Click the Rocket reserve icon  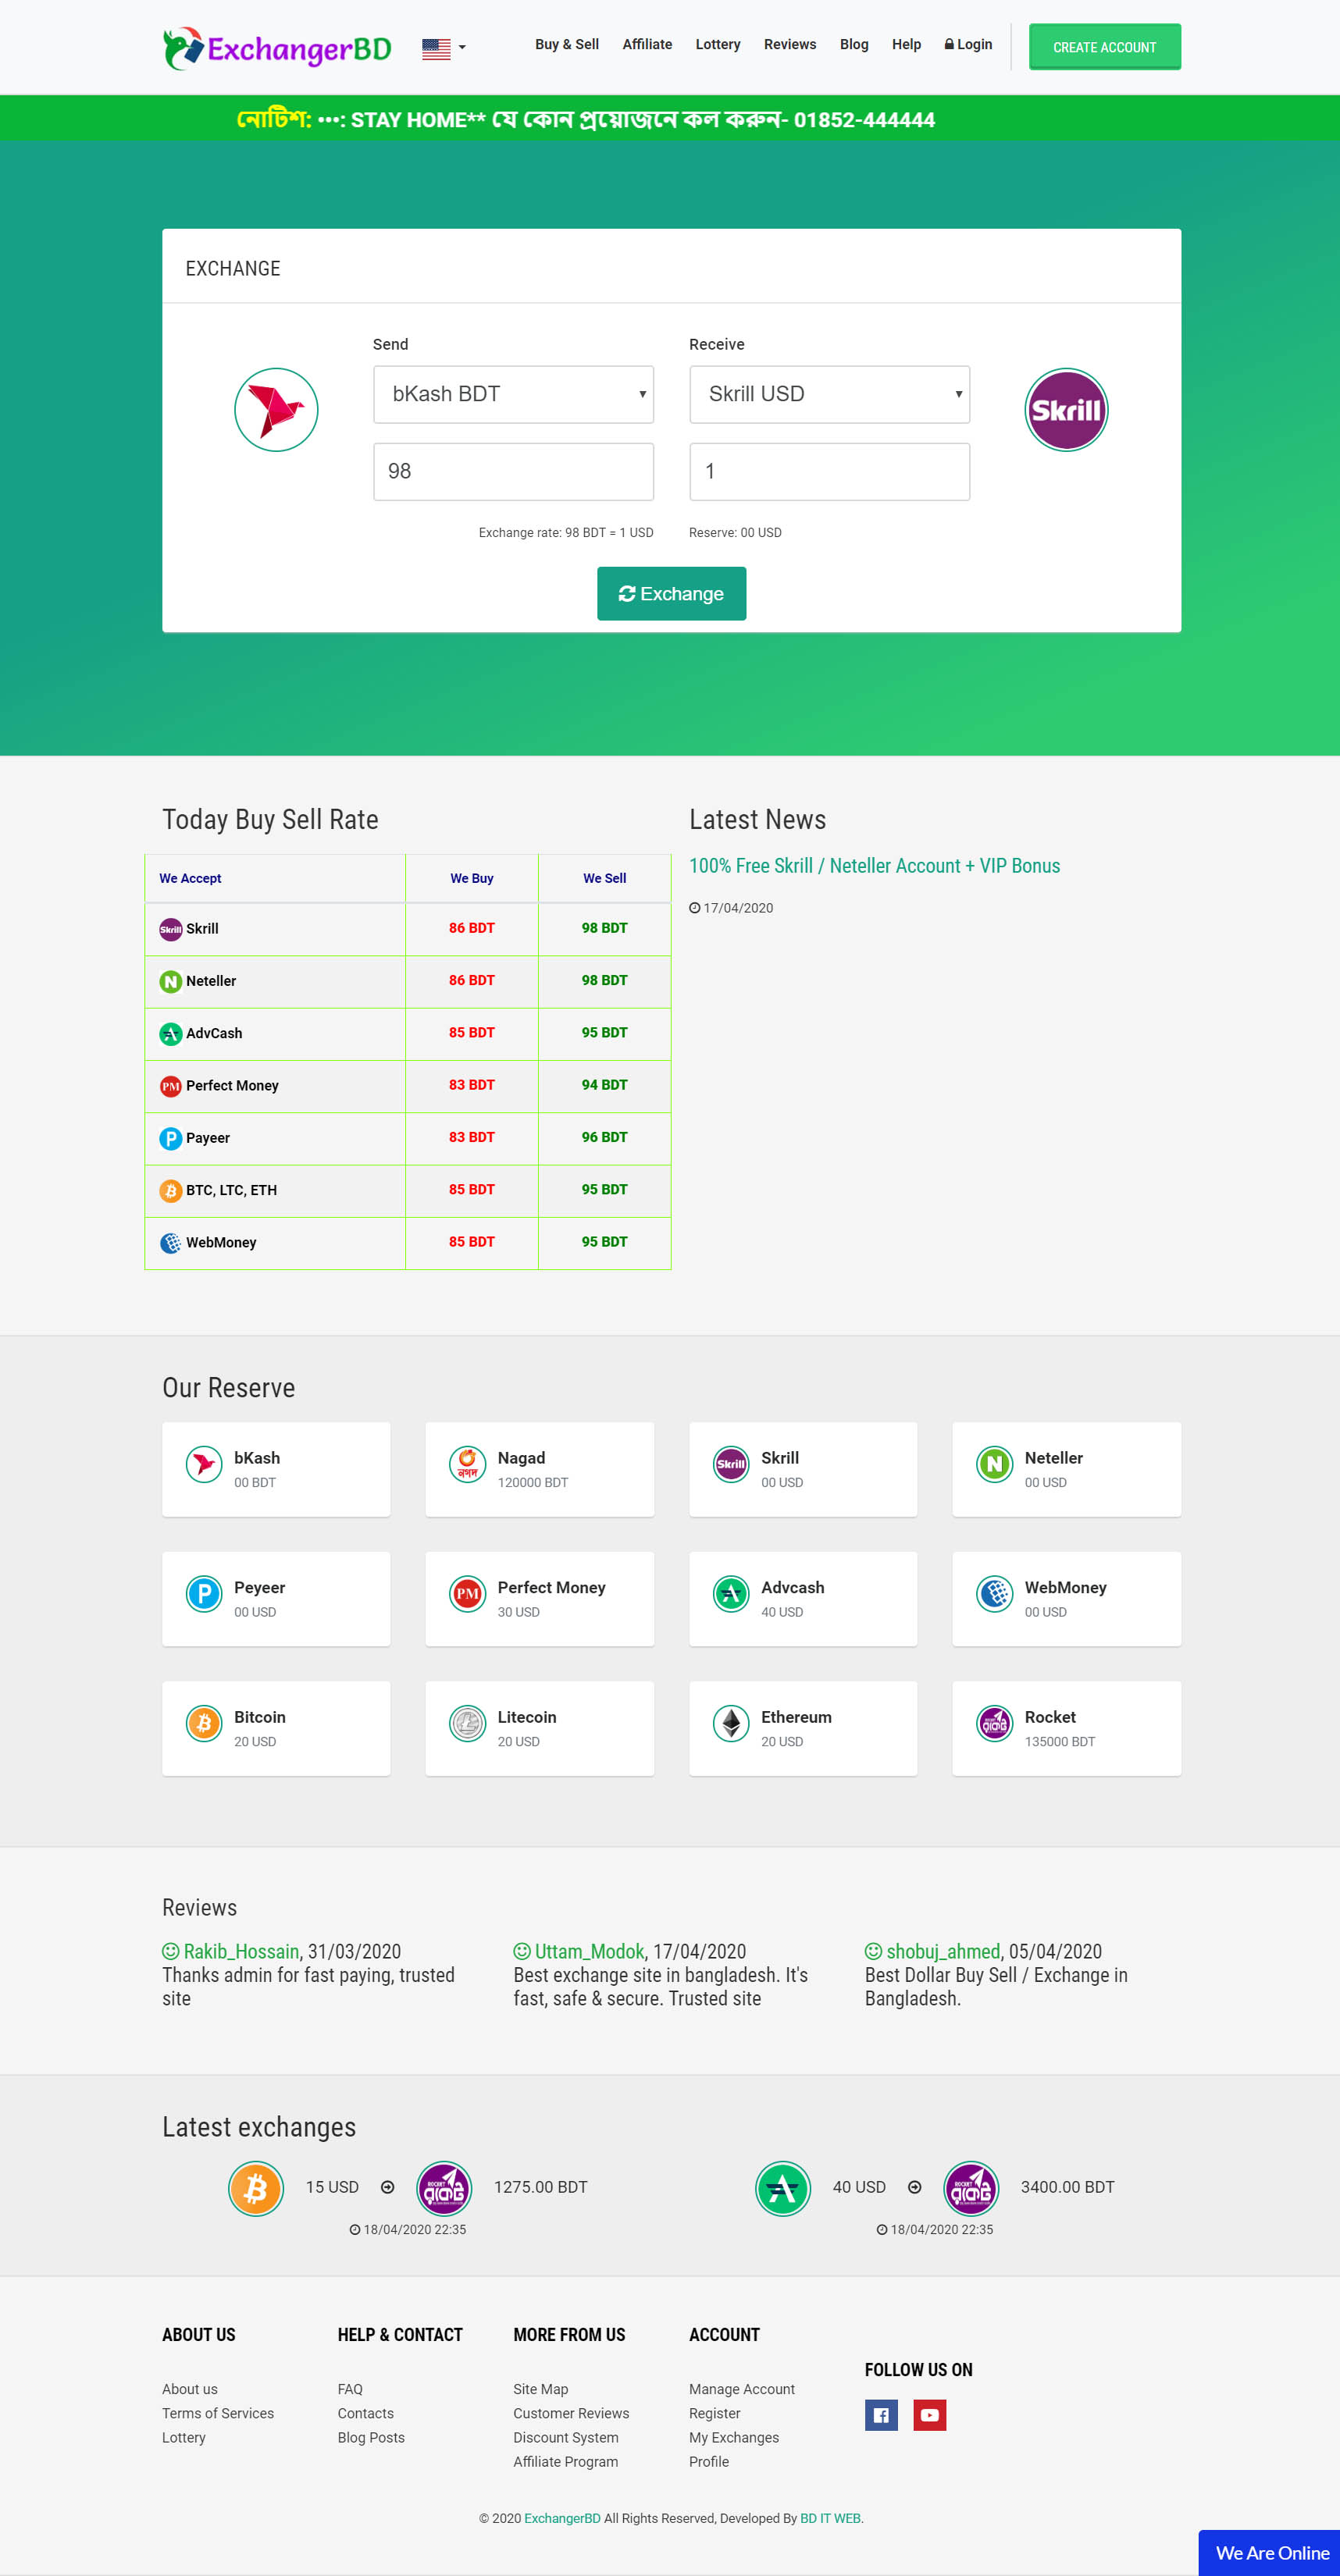[994, 1723]
